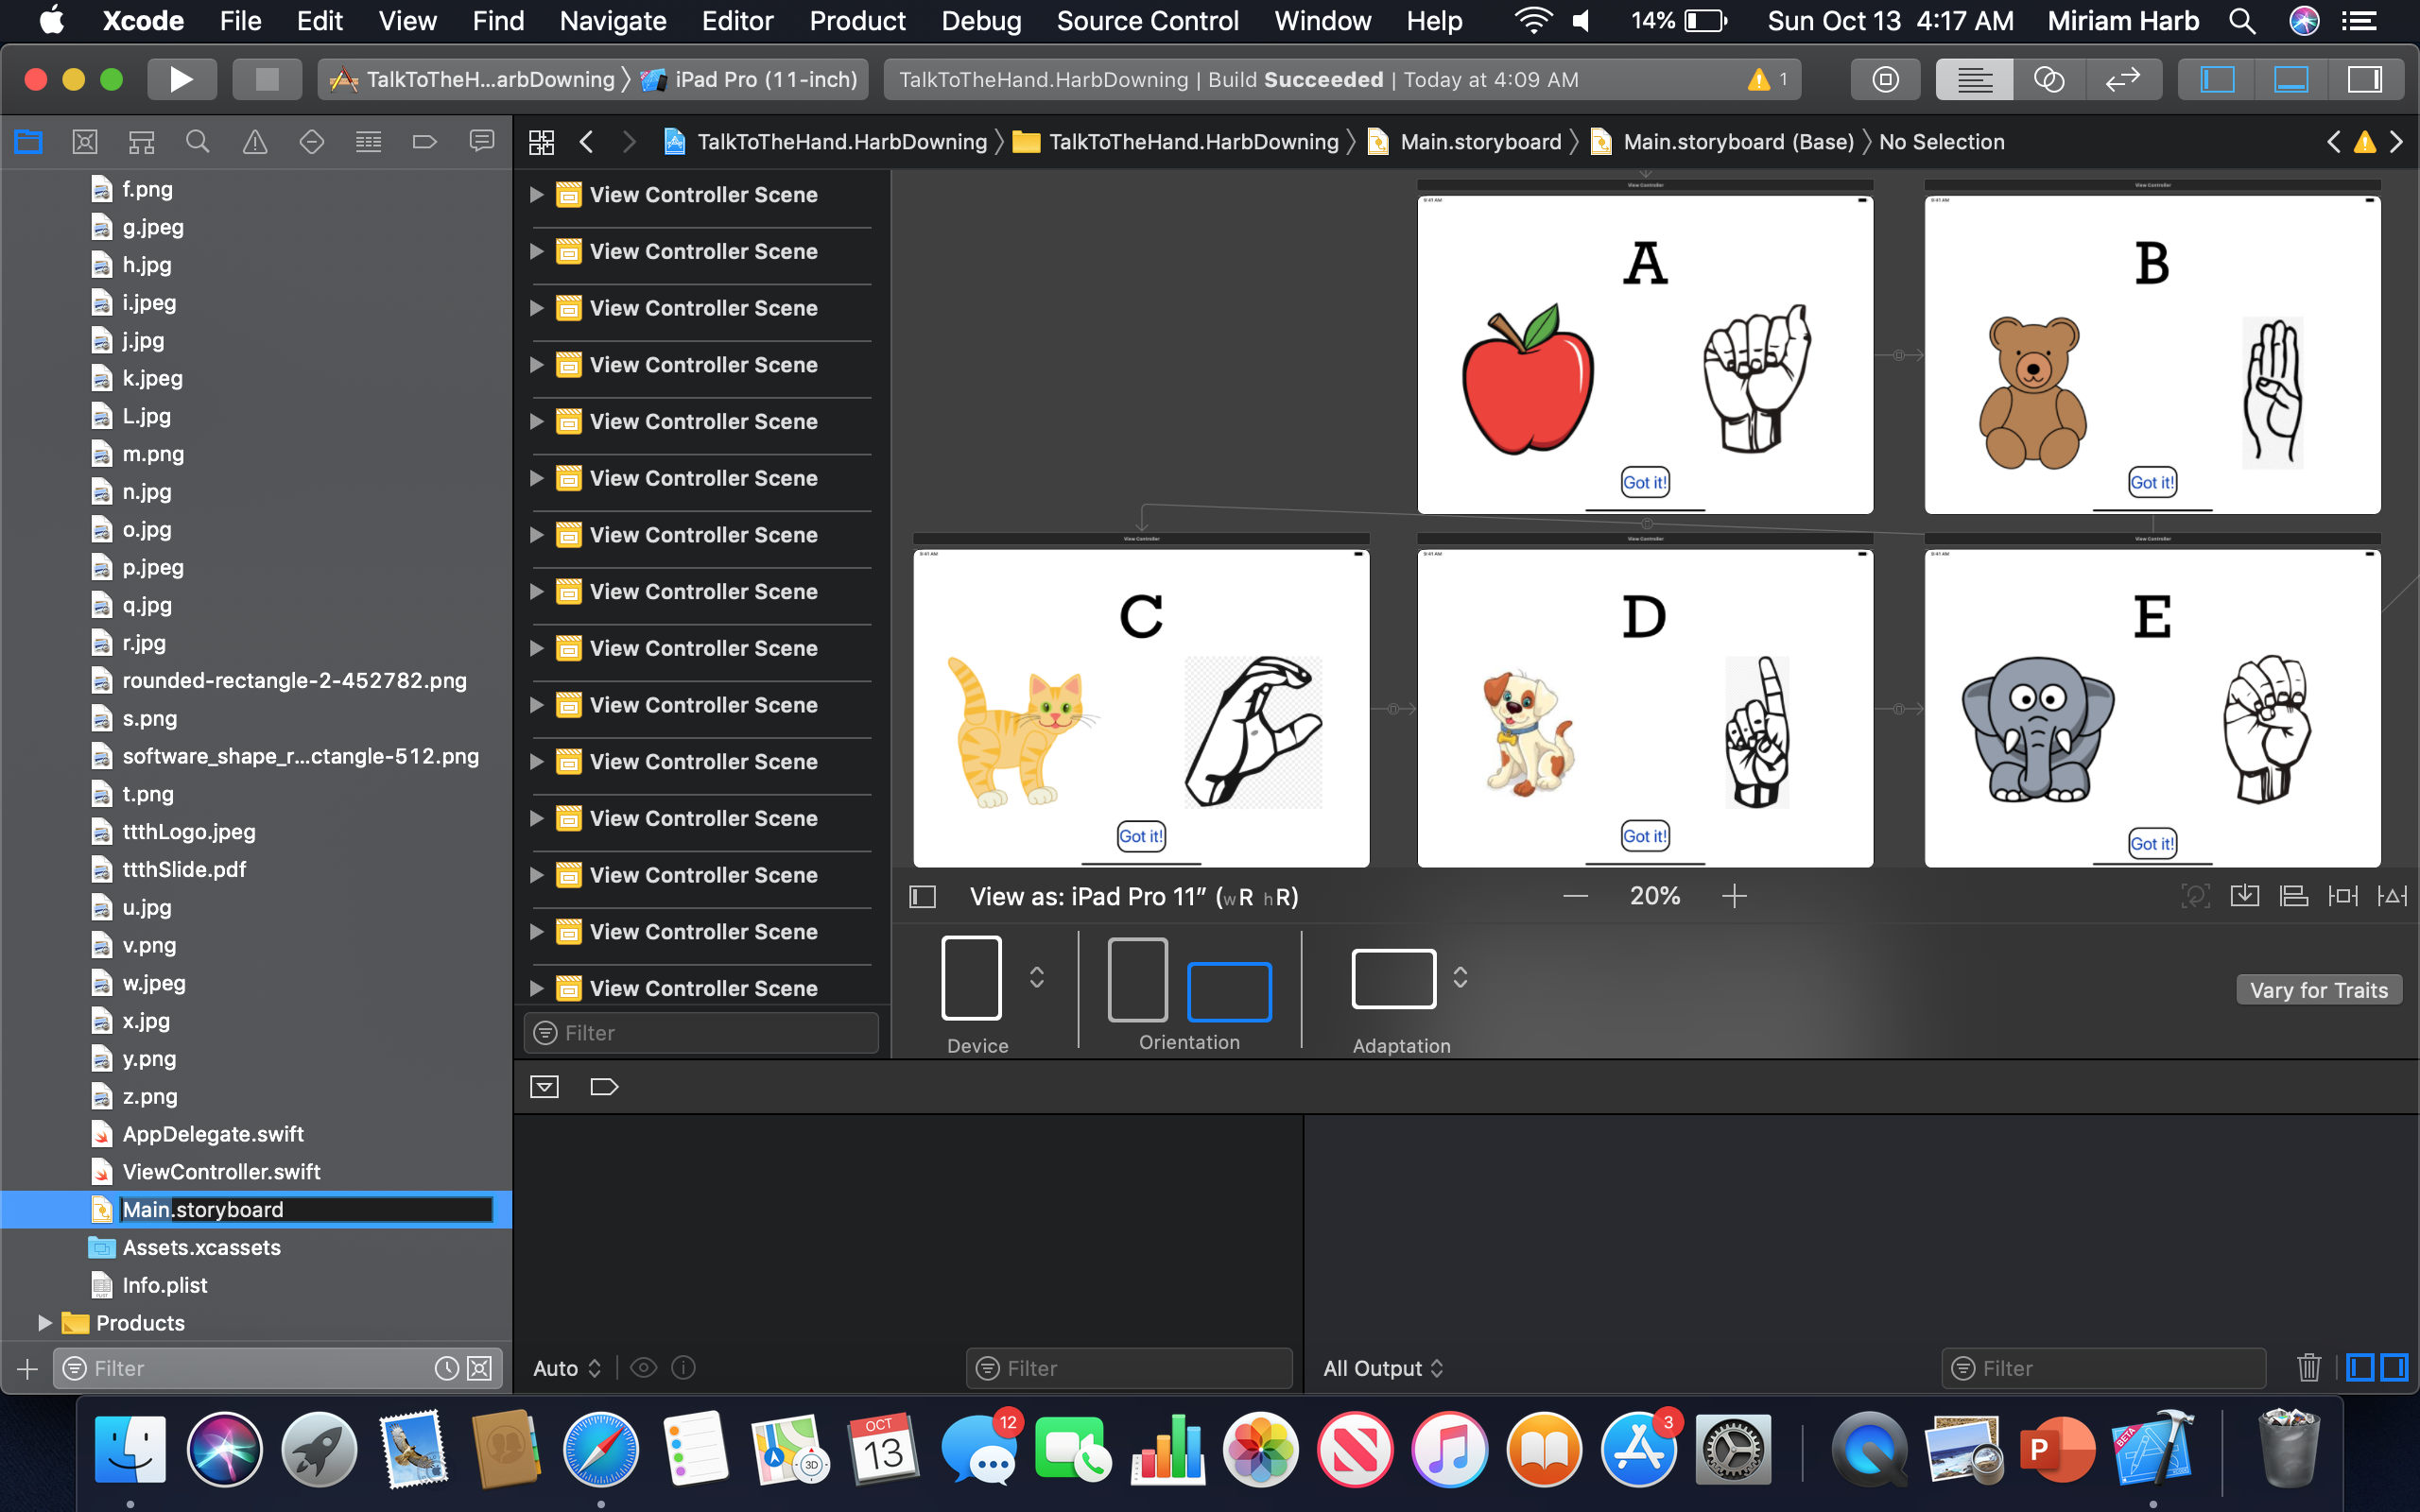The image size is (2420, 1512).
Task: Open the Breakpoint navigator icon
Action: pos(424,142)
